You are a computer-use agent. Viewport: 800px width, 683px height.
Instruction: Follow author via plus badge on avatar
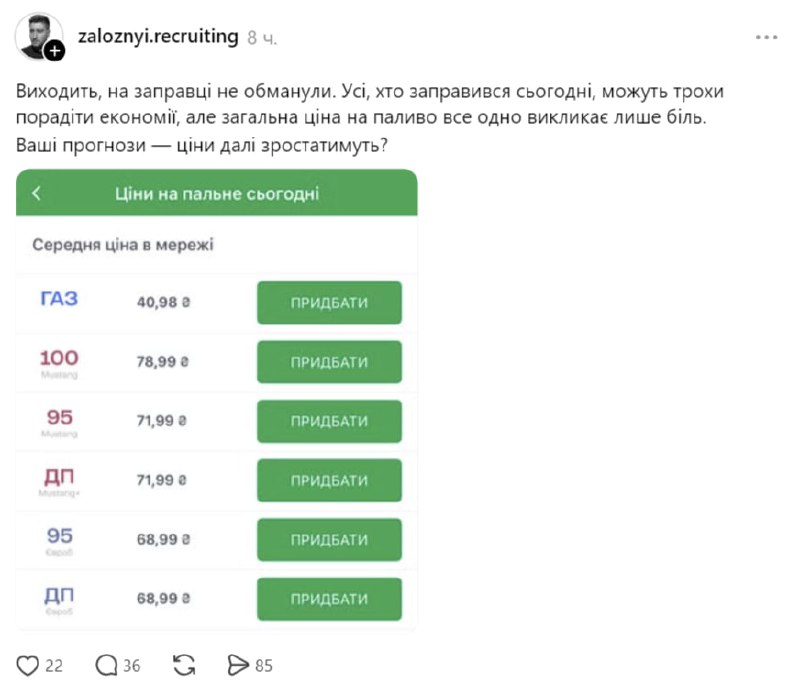click(55, 50)
